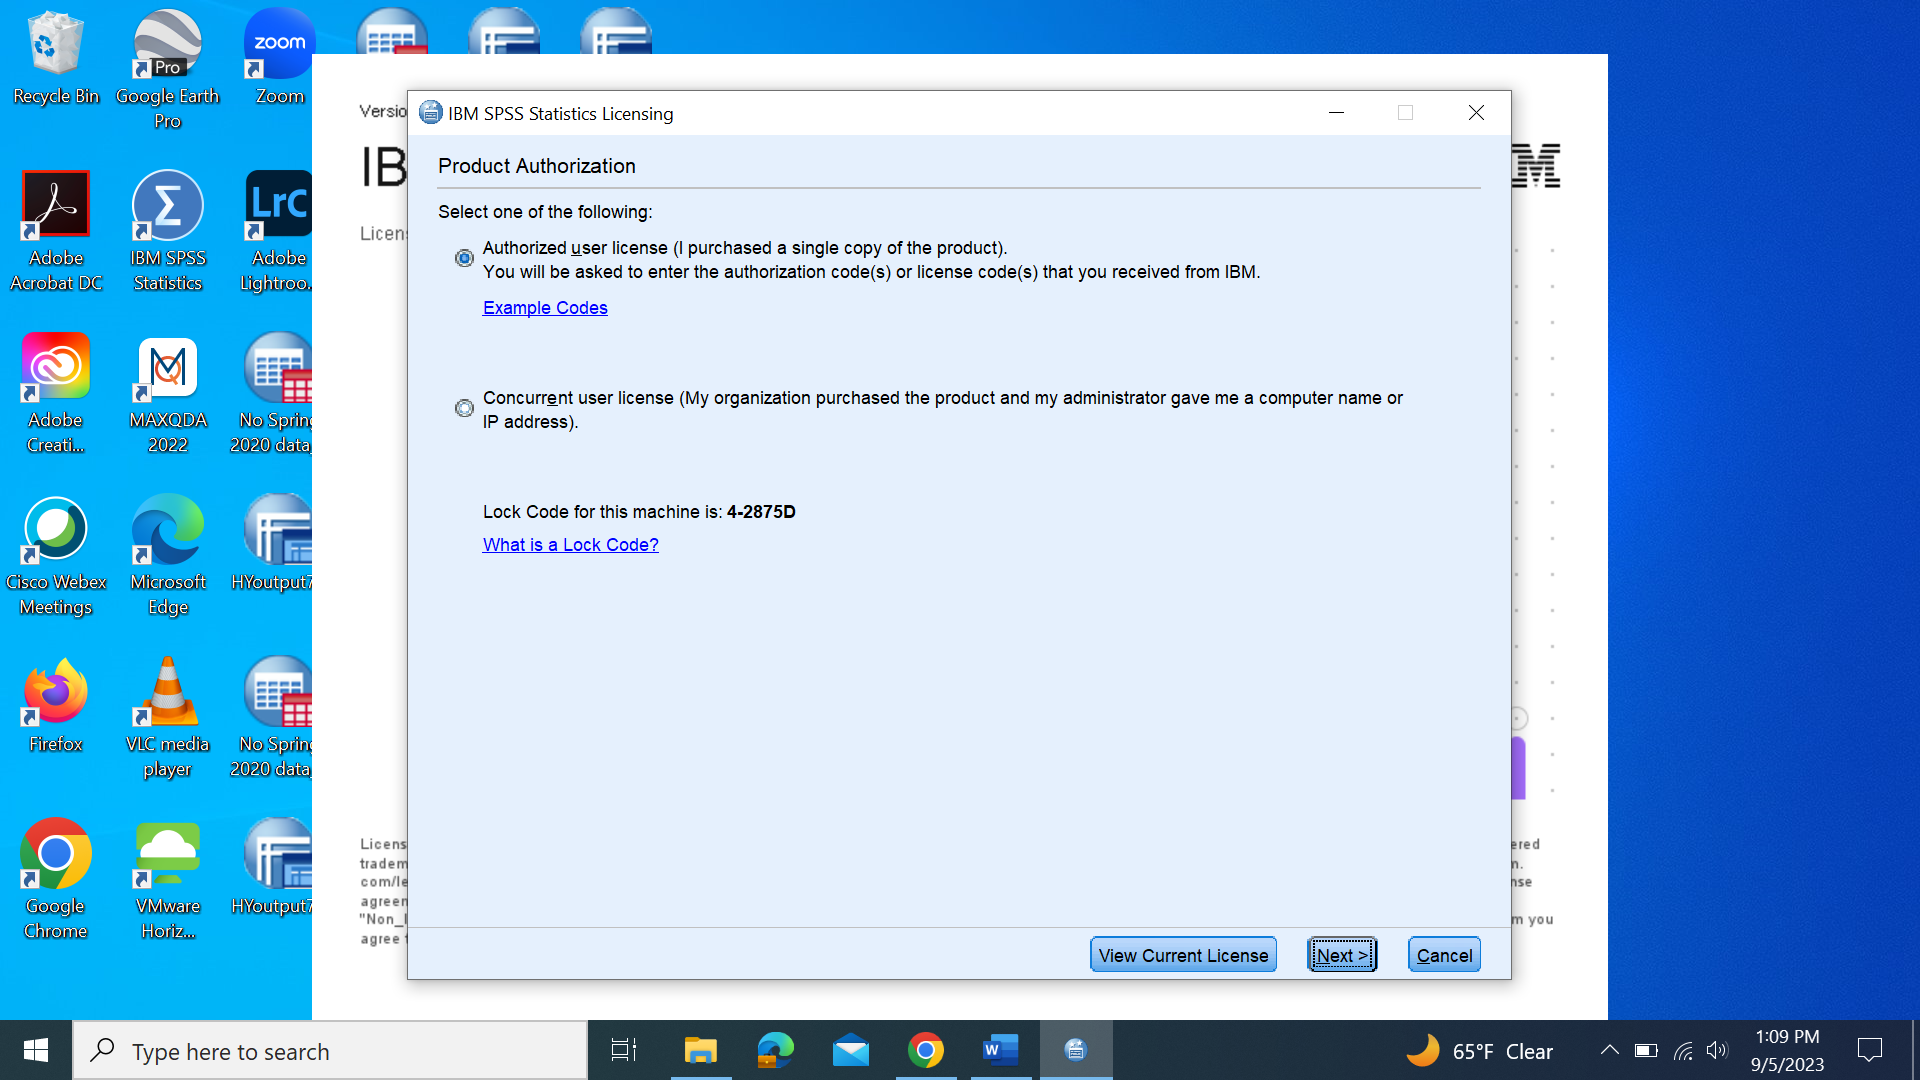The height and width of the screenshot is (1080, 1920).
Task: Click the SPSS icon in the dialog title bar
Action: pos(430,113)
